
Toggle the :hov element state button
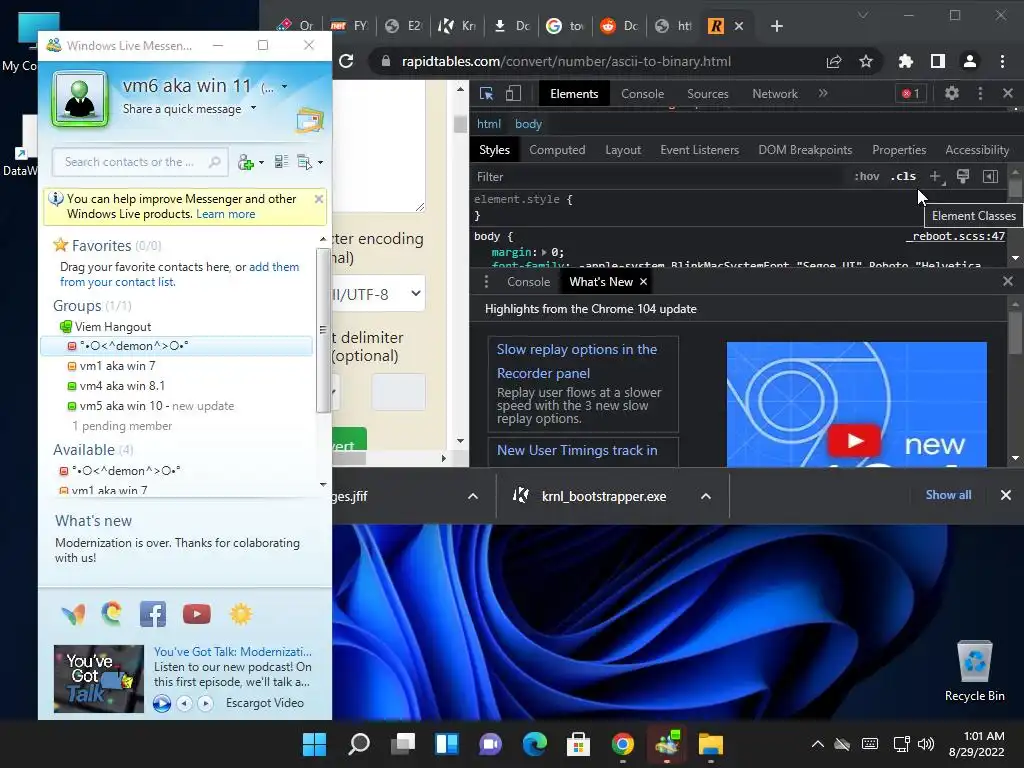click(x=867, y=176)
